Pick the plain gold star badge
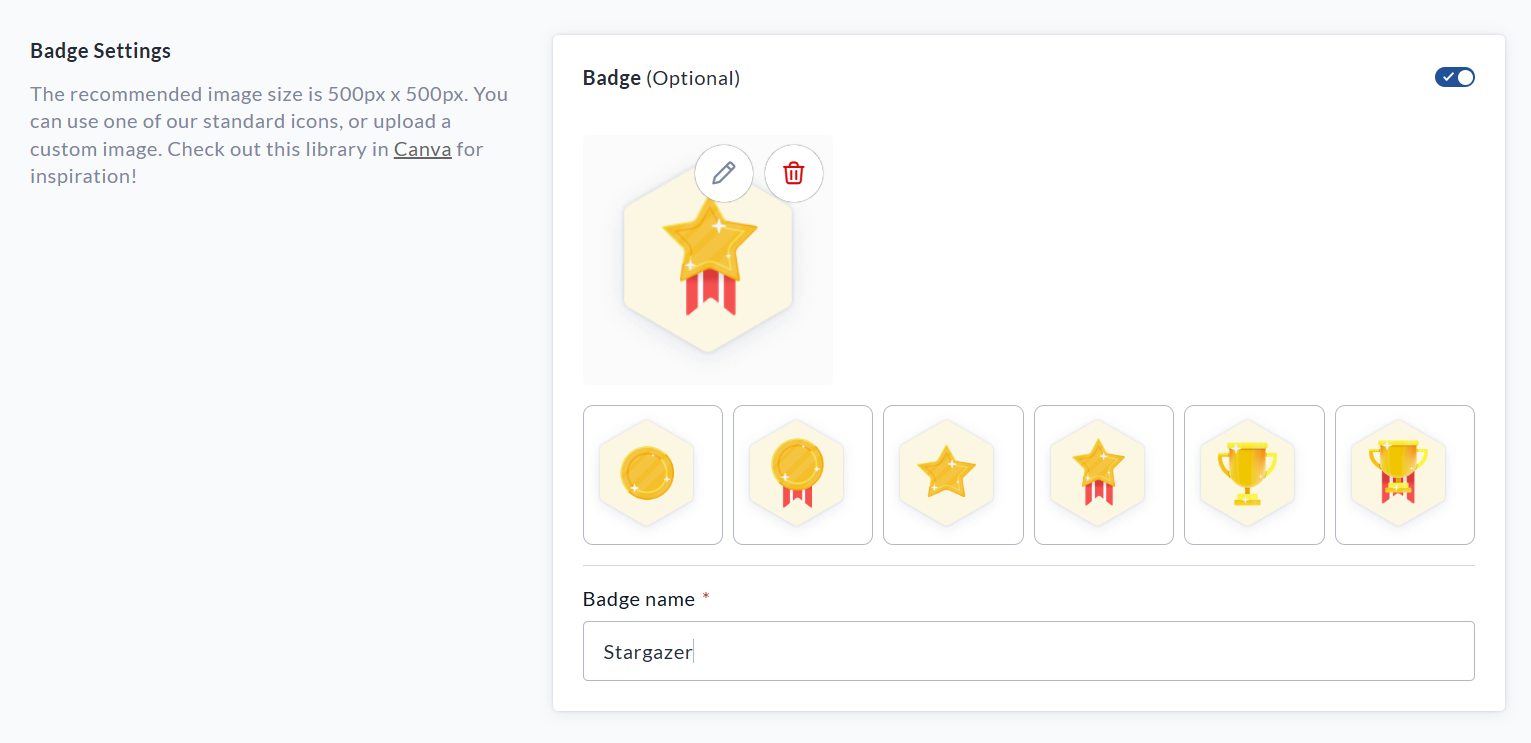 pyautogui.click(x=953, y=475)
